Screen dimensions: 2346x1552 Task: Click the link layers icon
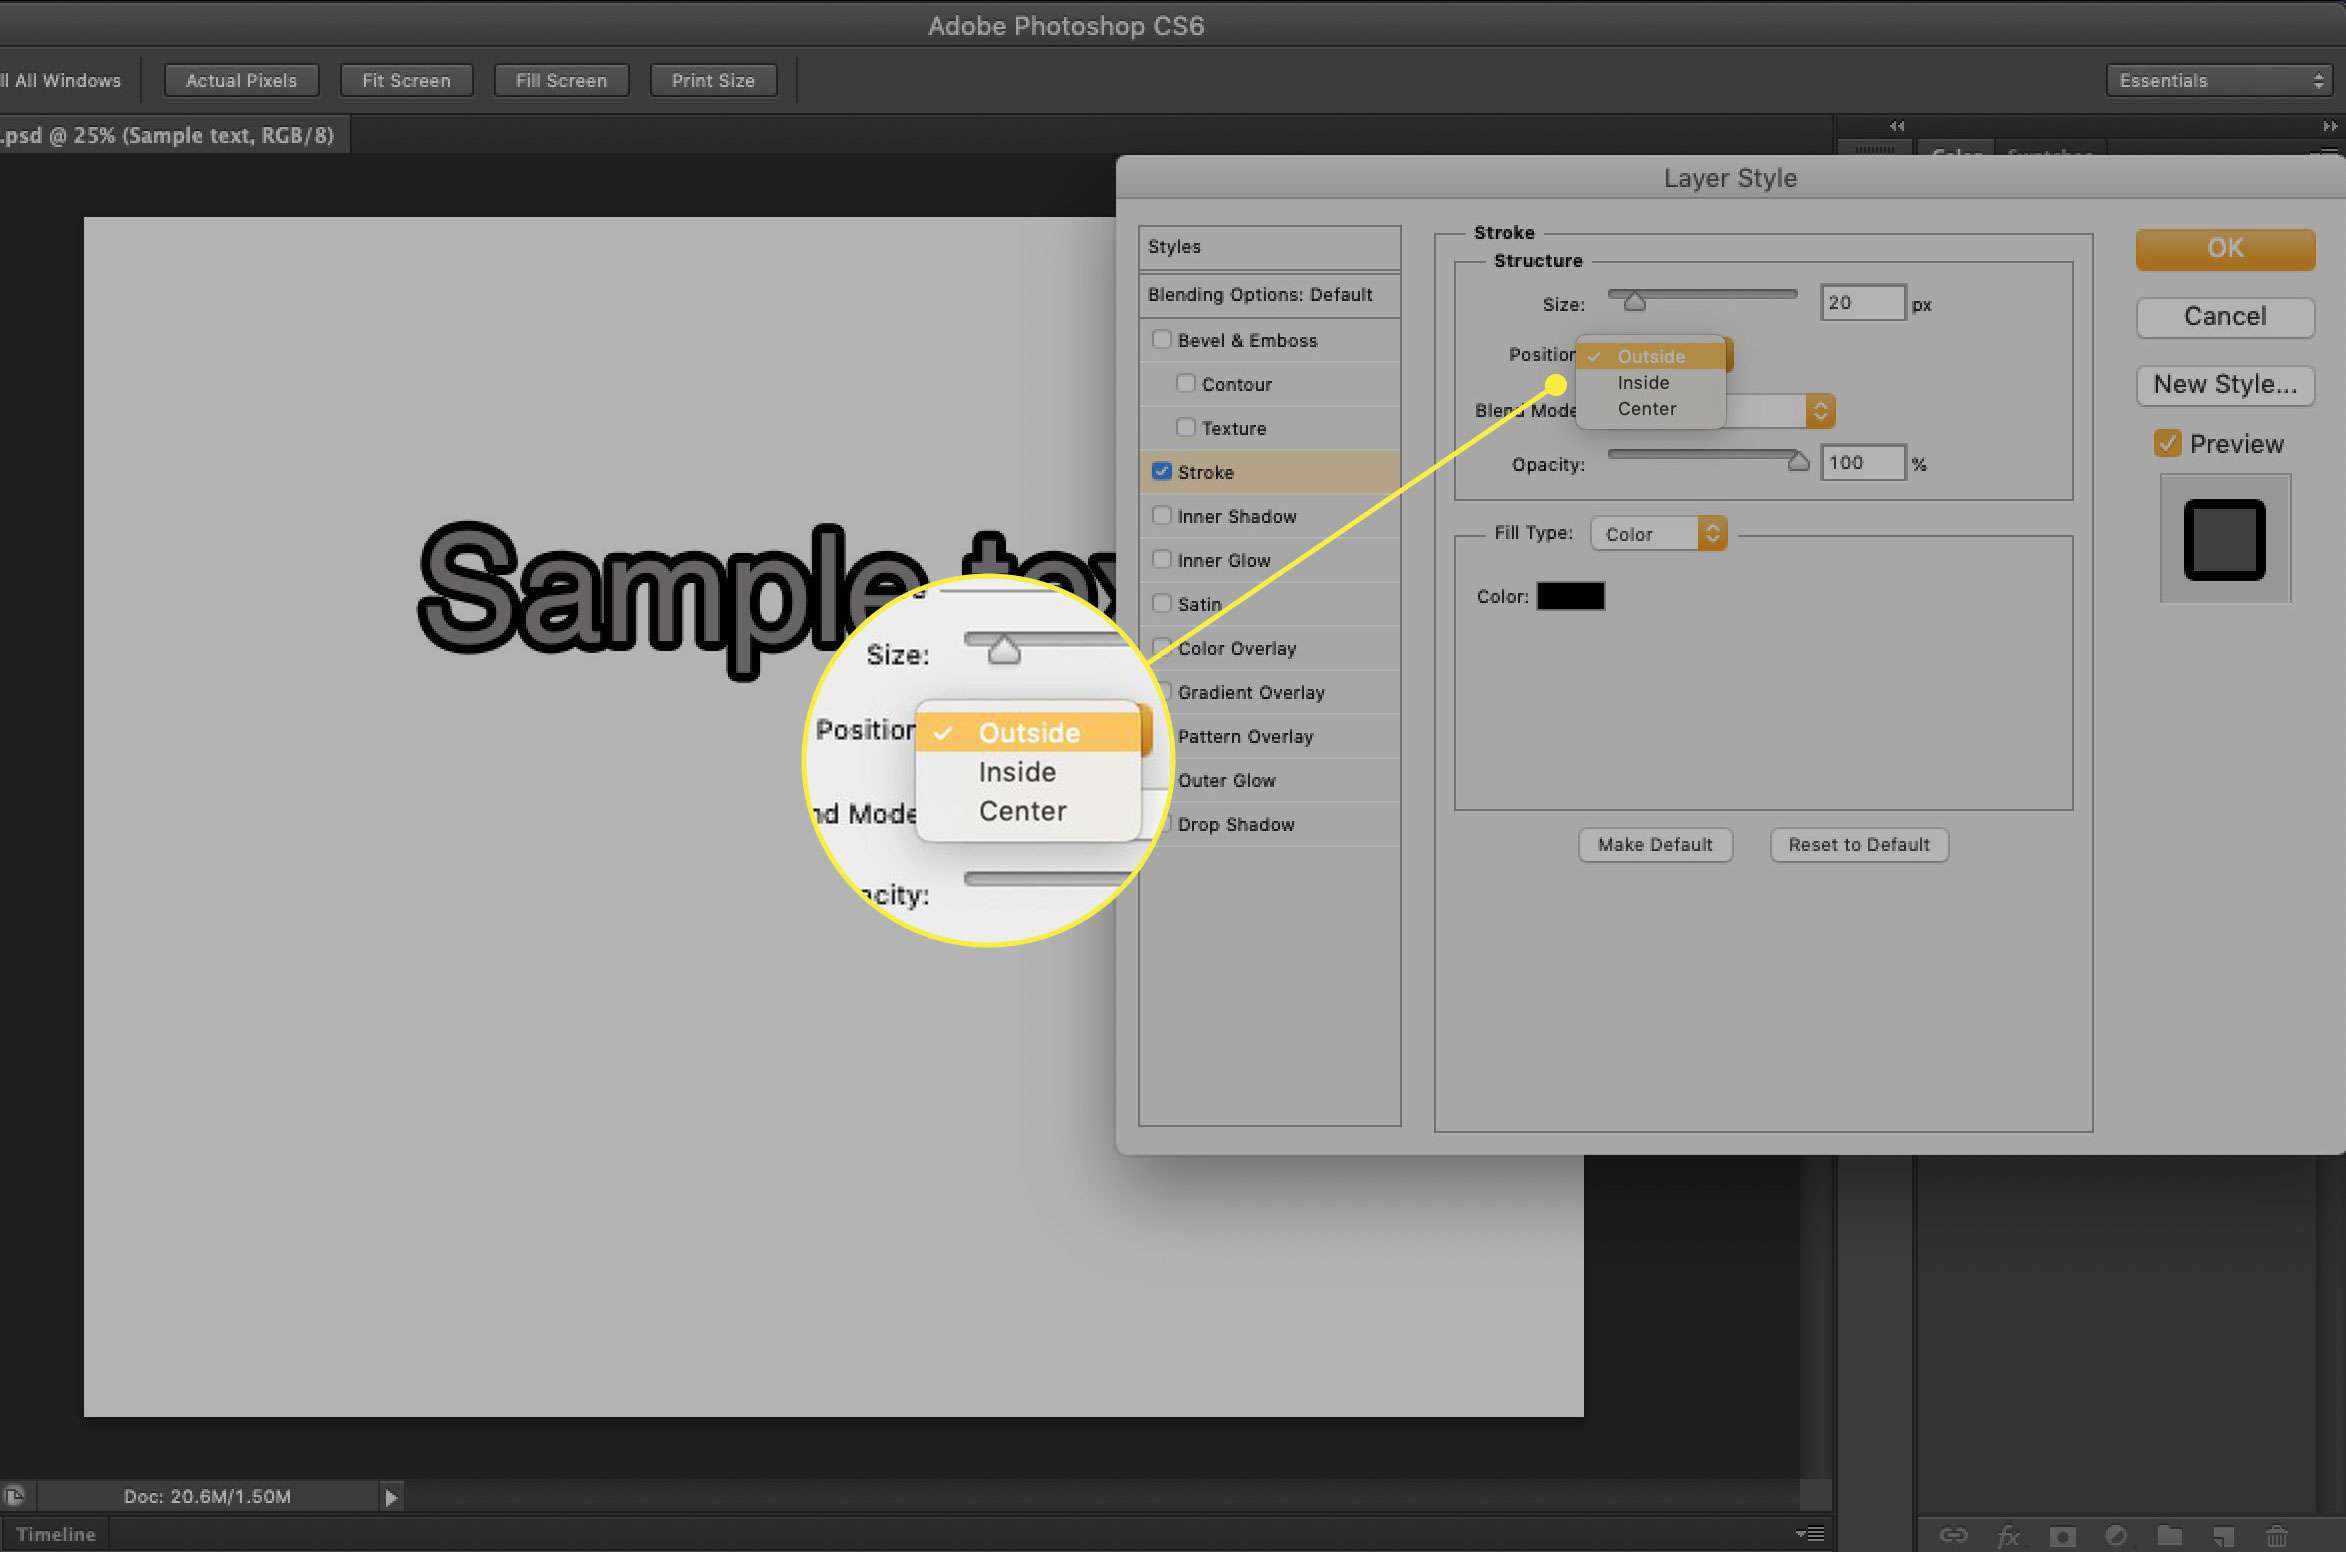(1953, 1535)
